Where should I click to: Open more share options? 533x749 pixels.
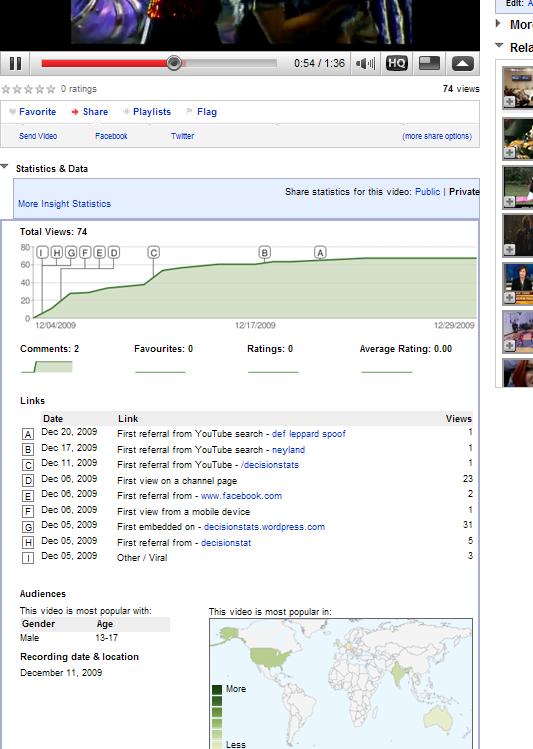point(437,136)
